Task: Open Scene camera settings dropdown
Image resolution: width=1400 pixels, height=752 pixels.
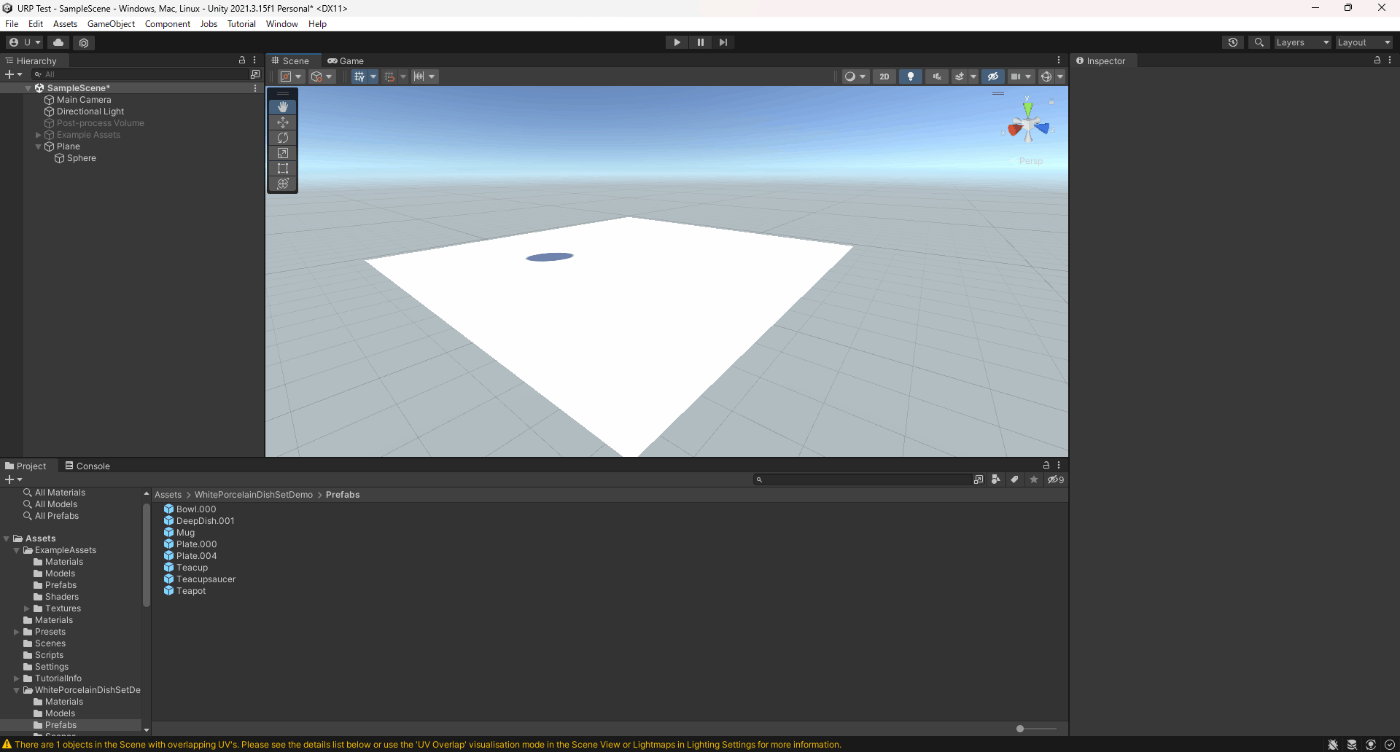Action: (1021, 76)
